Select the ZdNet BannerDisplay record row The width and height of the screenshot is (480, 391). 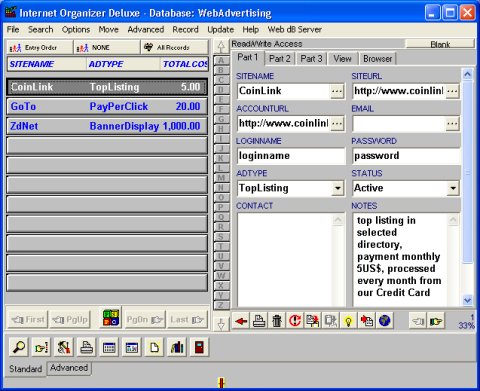tap(107, 126)
